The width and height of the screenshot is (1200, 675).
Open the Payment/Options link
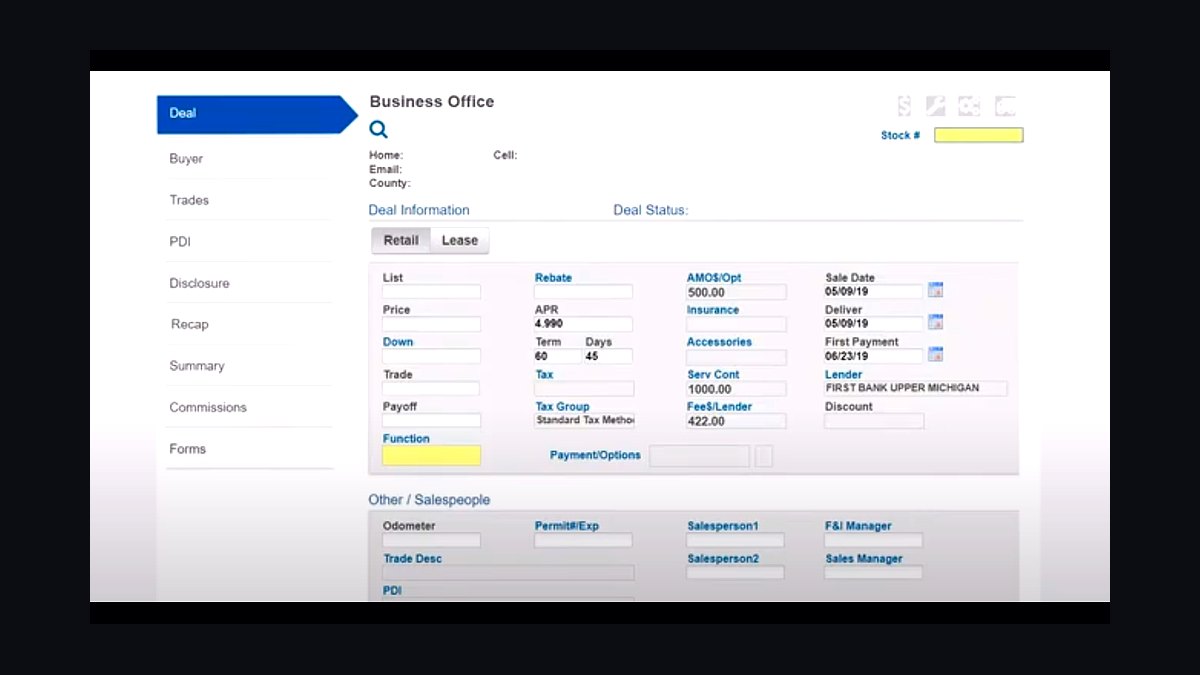click(595, 455)
